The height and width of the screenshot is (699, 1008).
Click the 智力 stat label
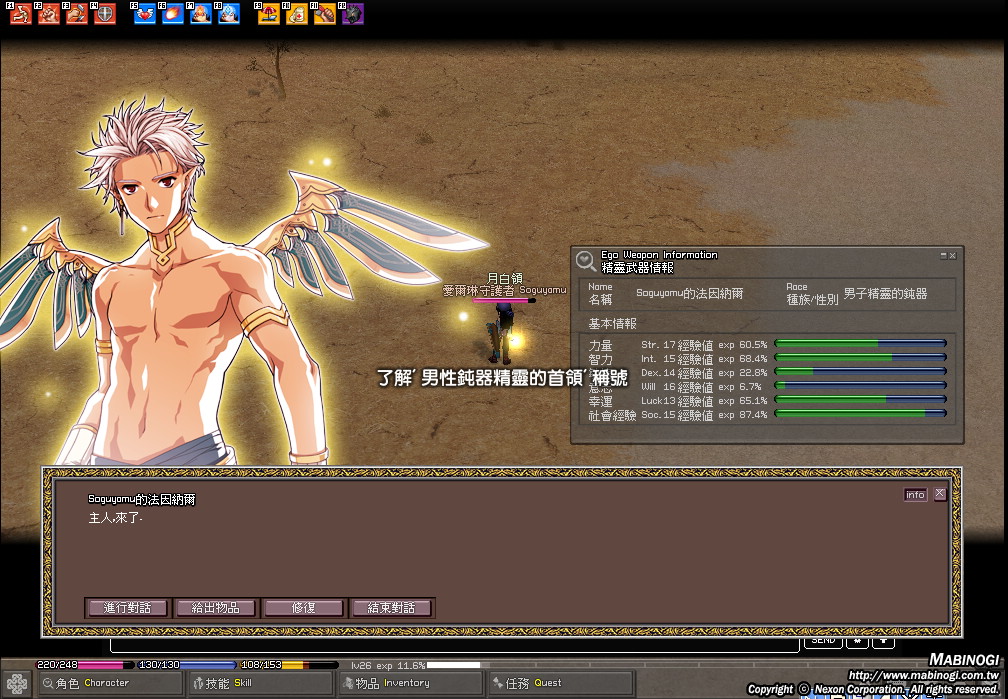600,359
